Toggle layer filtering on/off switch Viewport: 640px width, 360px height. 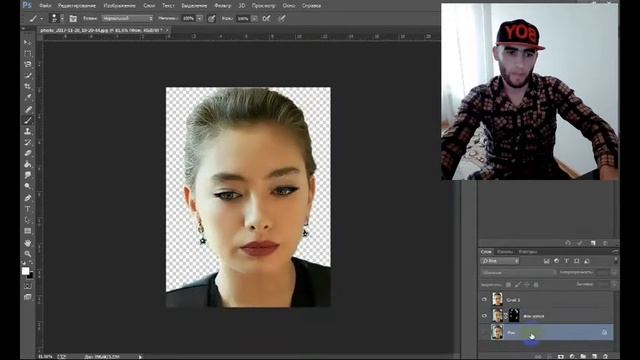tap(616, 261)
